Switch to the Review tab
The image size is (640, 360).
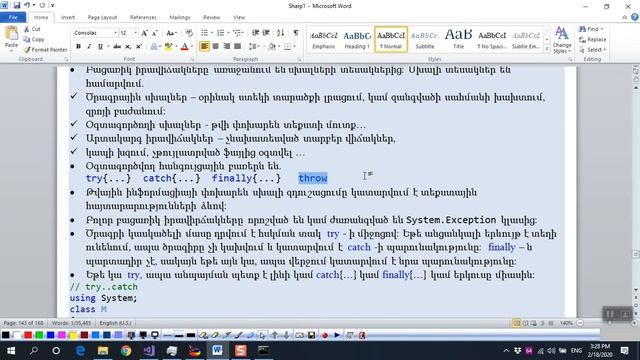(211, 18)
